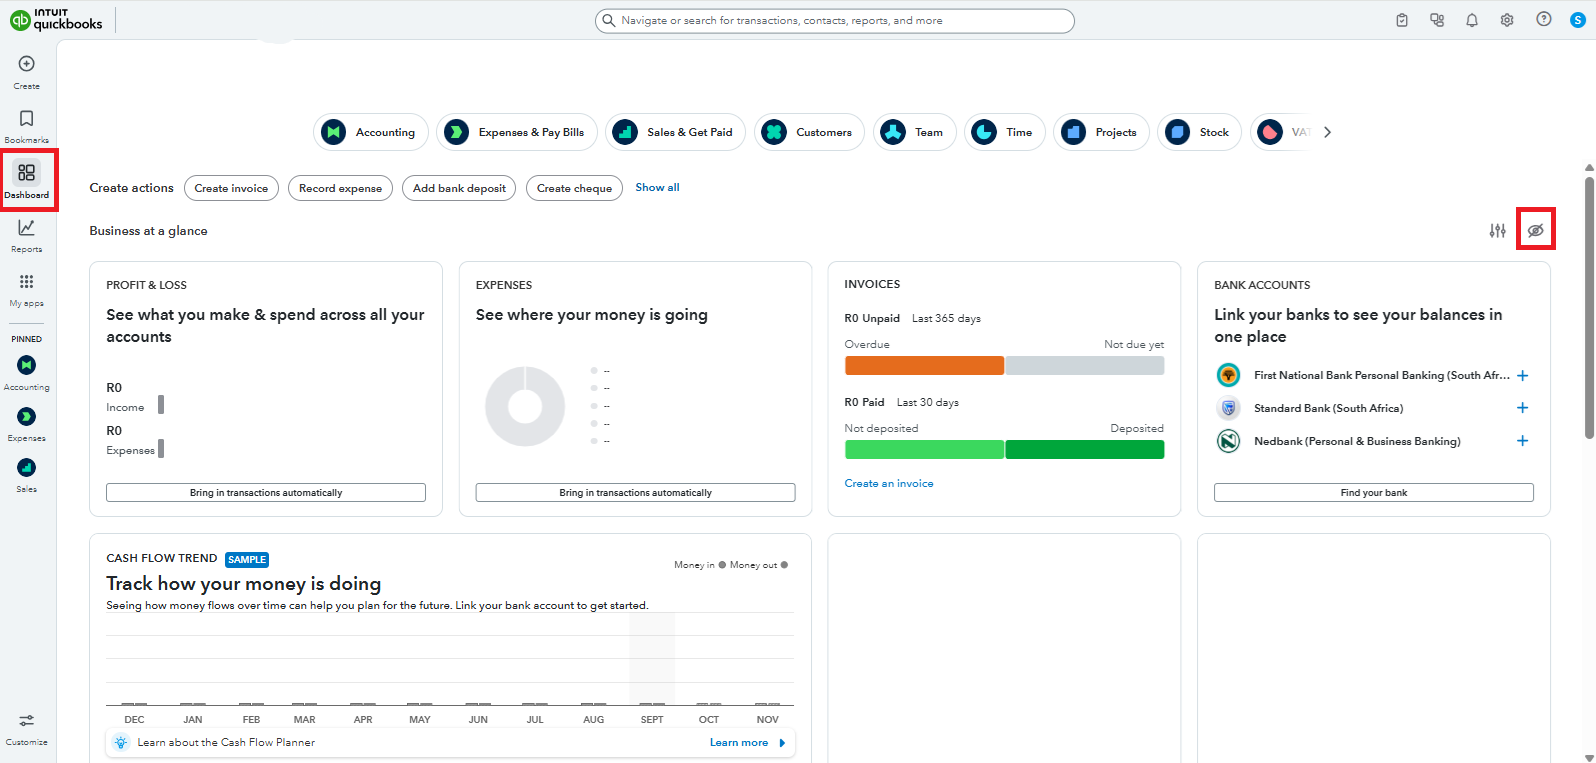Open the chat assistant icon in the header
1596x763 pixels.
point(1437,20)
